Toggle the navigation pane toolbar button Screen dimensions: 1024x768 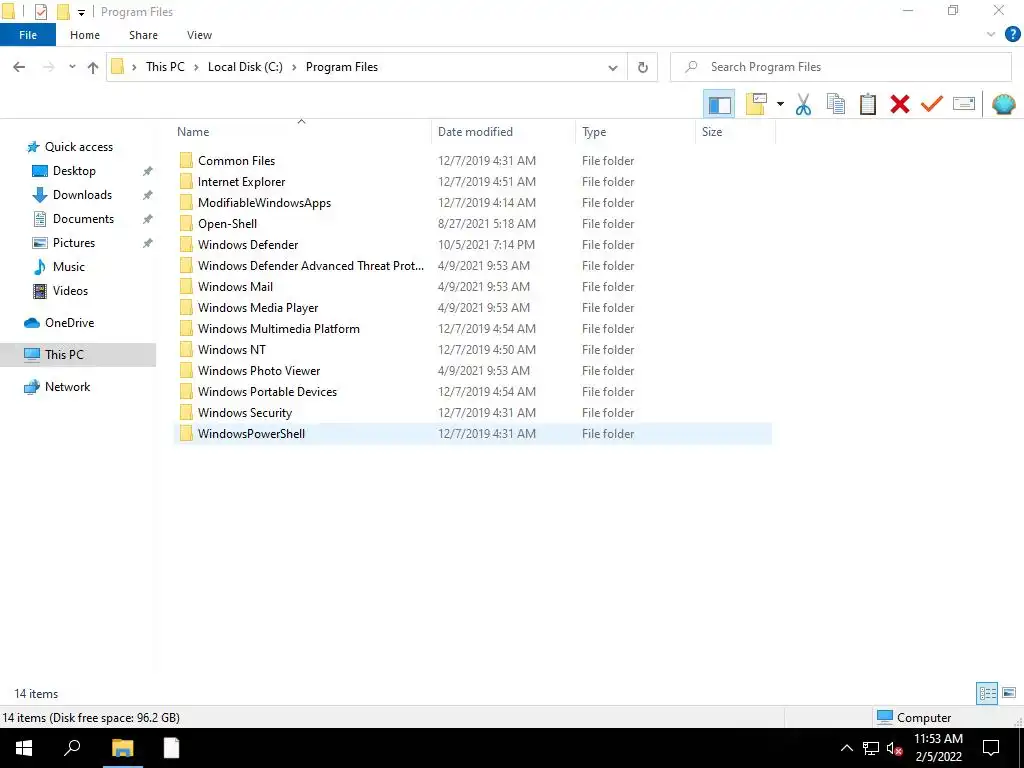(x=719, y=104)
